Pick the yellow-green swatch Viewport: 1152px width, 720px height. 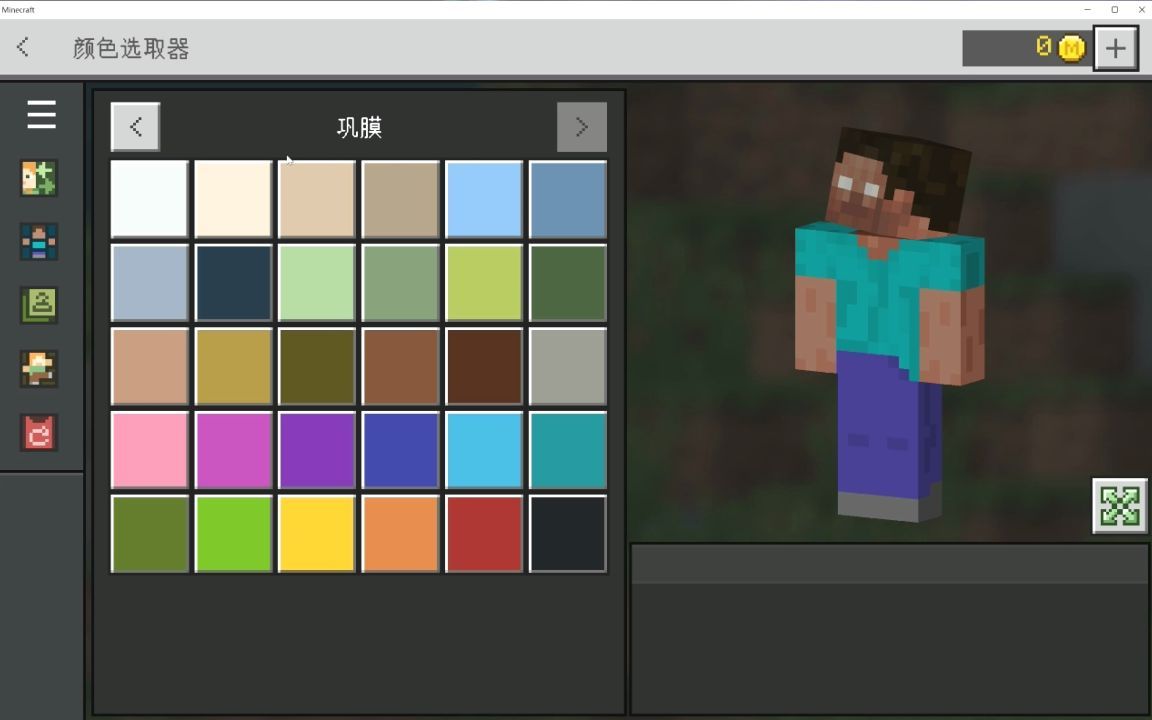(484, 283)
